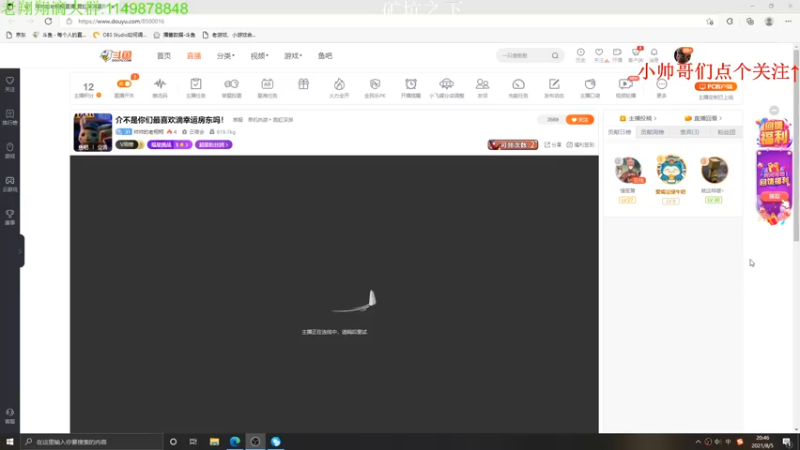The width and height of the screenshot is (800, 450).
Task: Switch to the 贡献日榜 tab
Action: pyautogui.click(x=619, y=132)
